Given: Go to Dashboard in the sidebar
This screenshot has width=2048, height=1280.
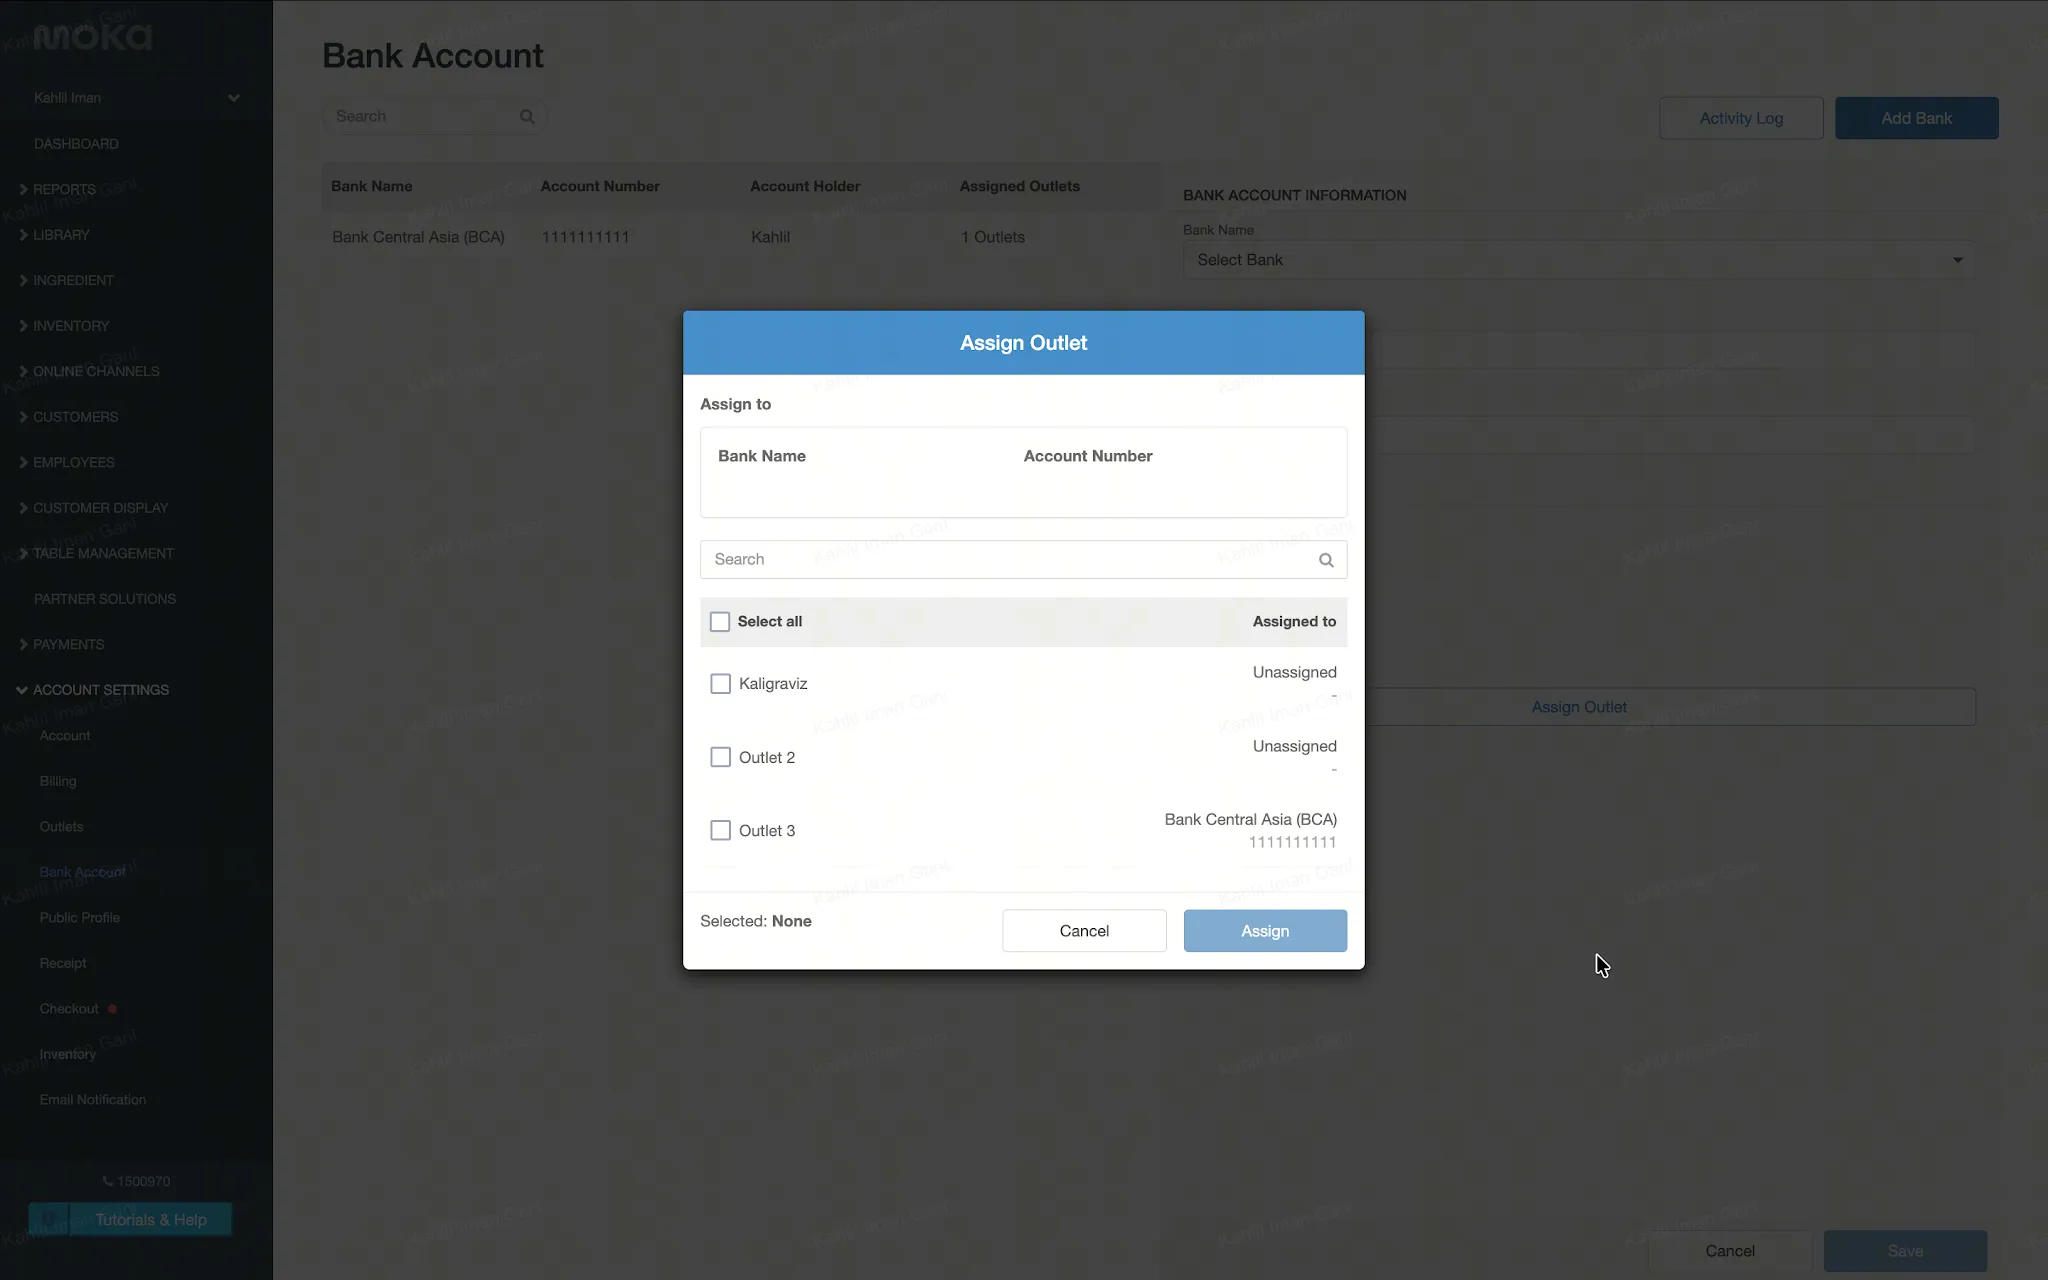Looking at the screenshot, I should 76,144.
